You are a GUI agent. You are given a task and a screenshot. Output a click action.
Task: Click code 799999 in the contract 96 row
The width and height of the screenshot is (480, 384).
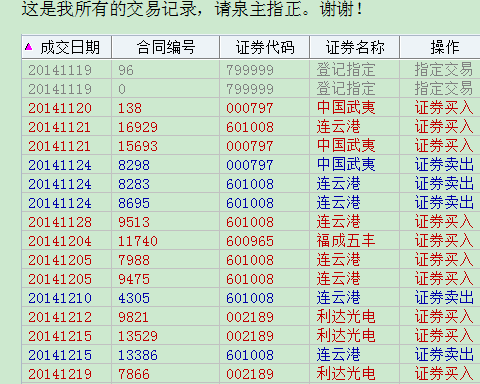[250, 70]
